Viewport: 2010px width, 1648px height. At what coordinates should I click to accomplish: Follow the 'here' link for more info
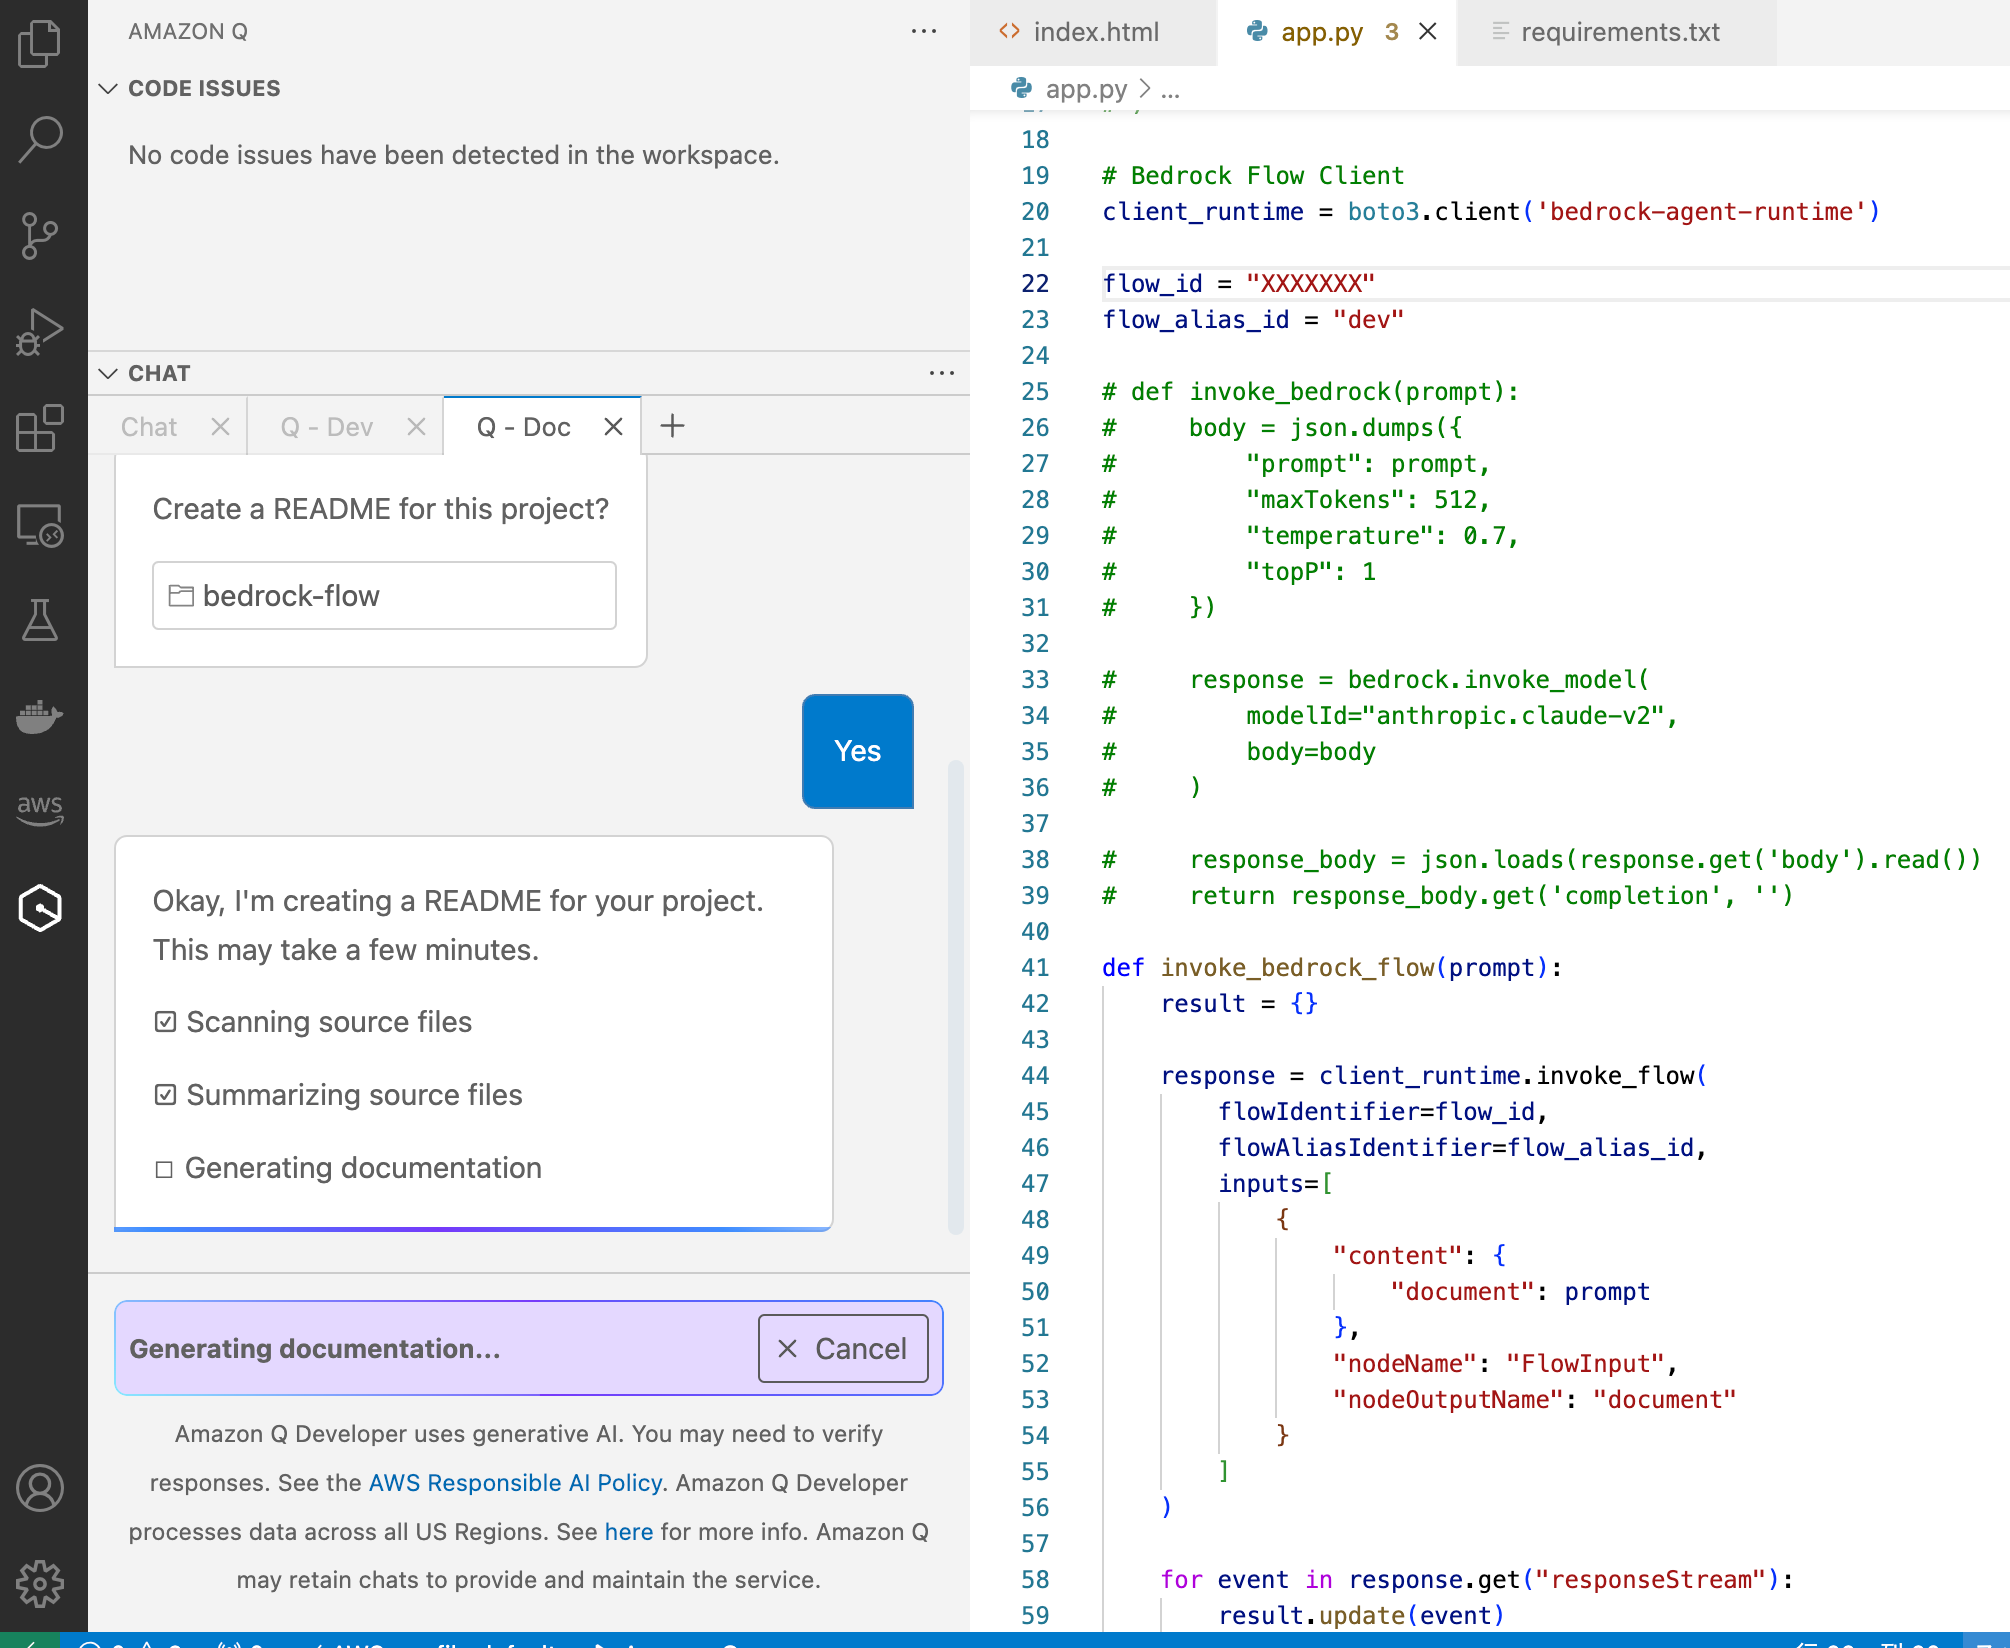628,1531
